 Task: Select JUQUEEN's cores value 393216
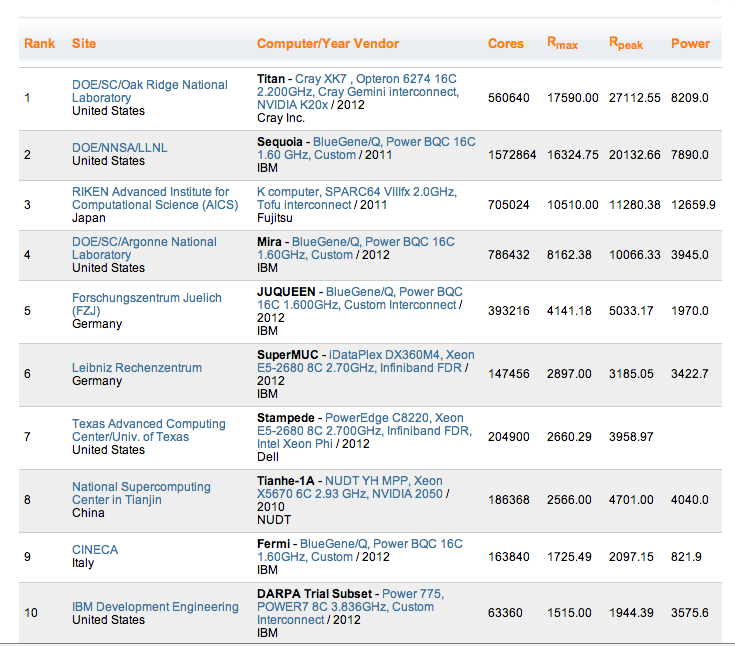[x=509, y=311]
